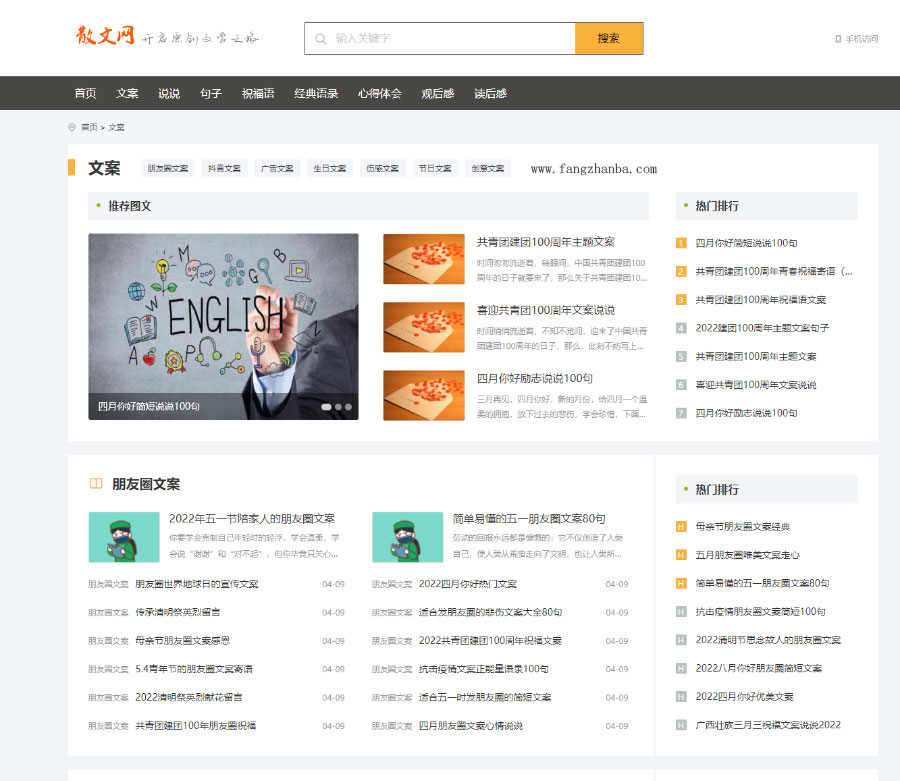Open list item 四月朋友圈文案心情说说
The width and height of the screenshot is (900, 781).
click(x=471, y=725)
